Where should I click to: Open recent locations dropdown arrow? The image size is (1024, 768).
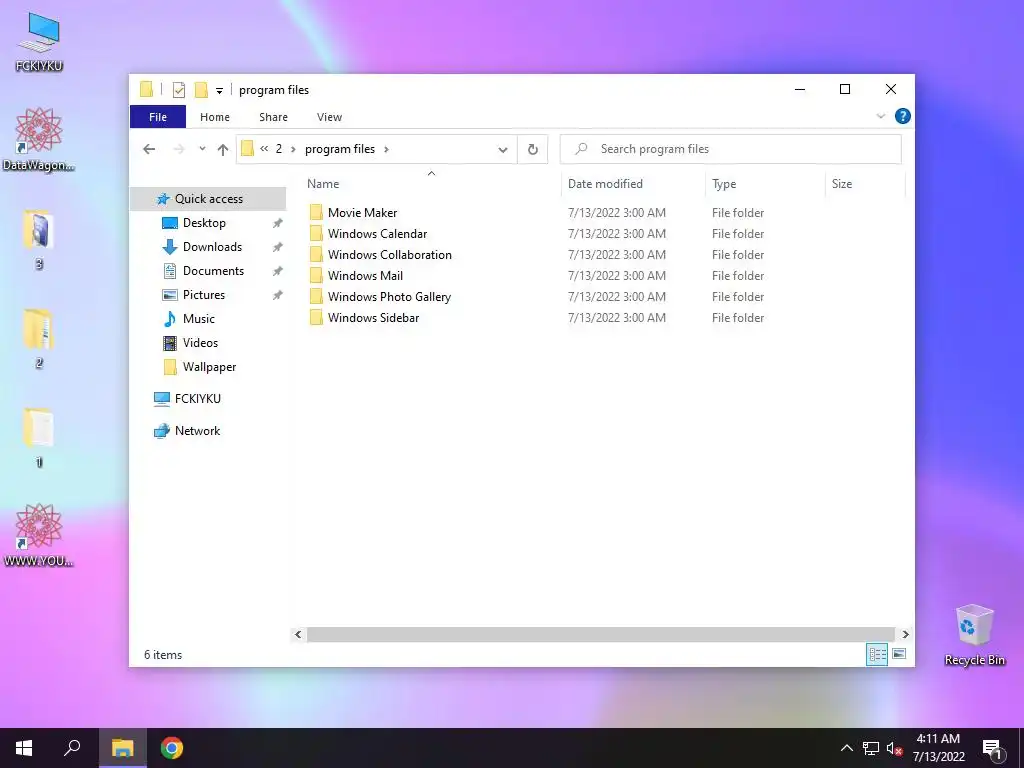(202, 149)
